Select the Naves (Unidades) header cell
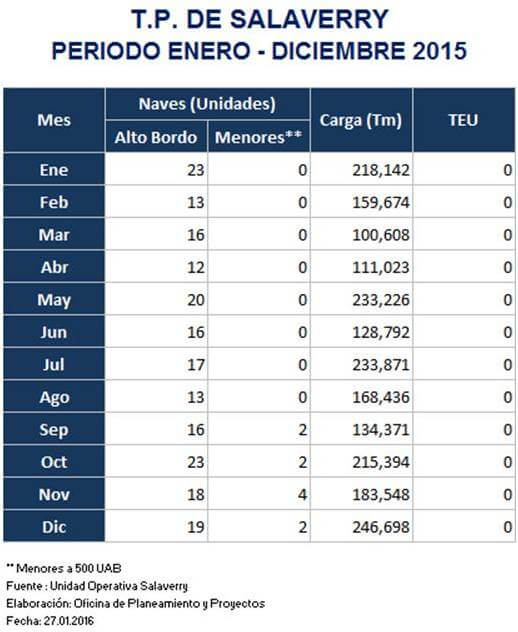 [x=208, y=104]
